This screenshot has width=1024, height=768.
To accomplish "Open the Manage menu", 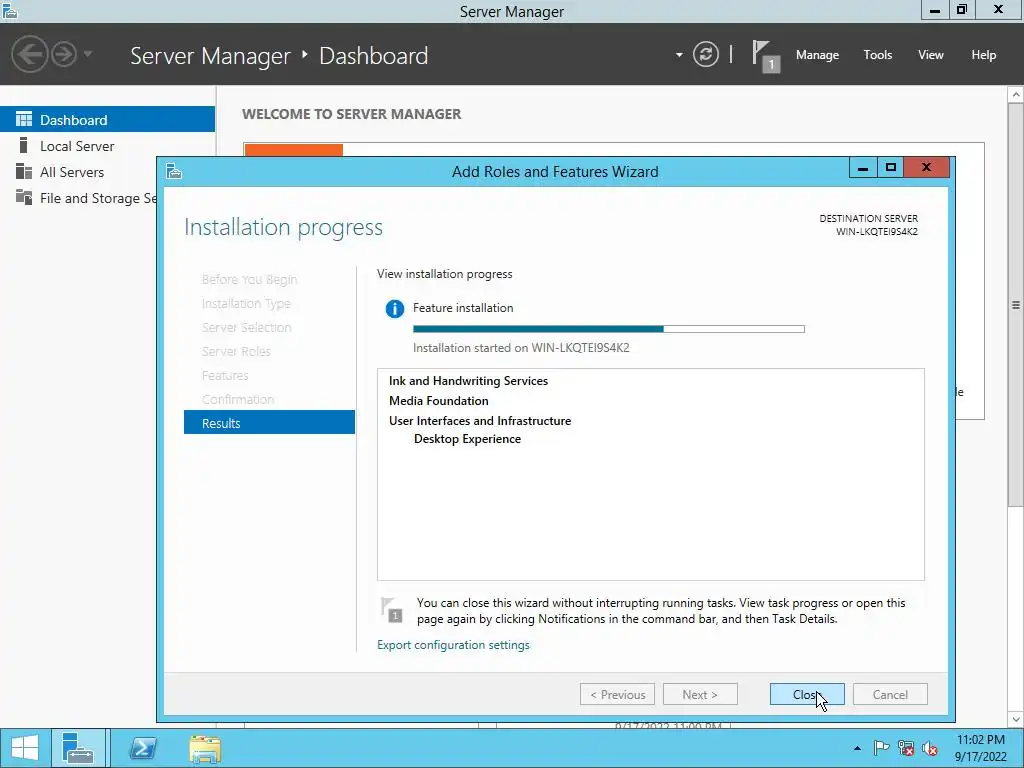I will [817, 55].
